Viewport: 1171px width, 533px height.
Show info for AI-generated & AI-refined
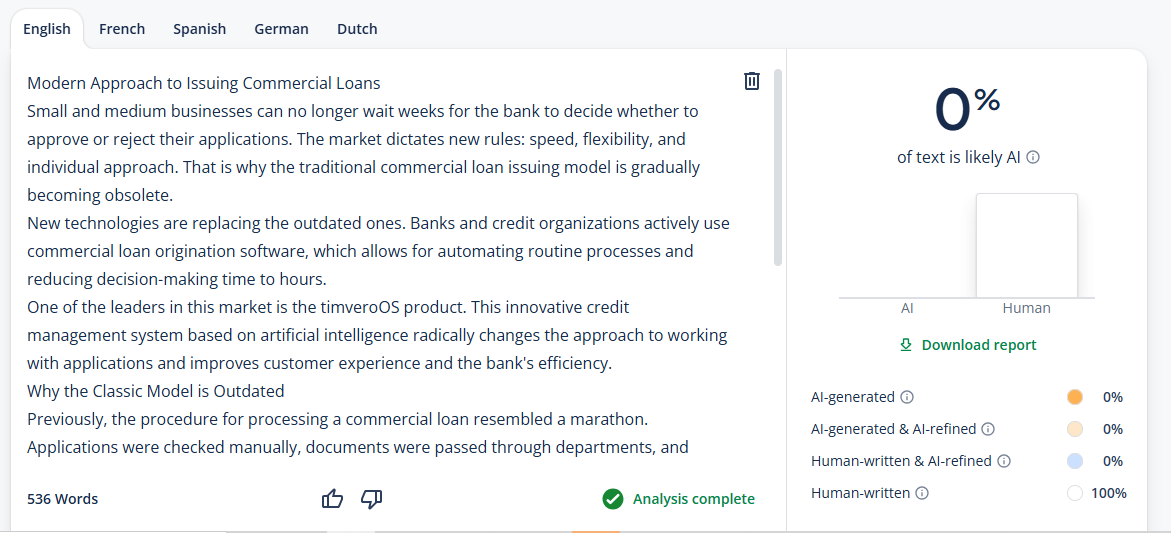coord(988,429)
